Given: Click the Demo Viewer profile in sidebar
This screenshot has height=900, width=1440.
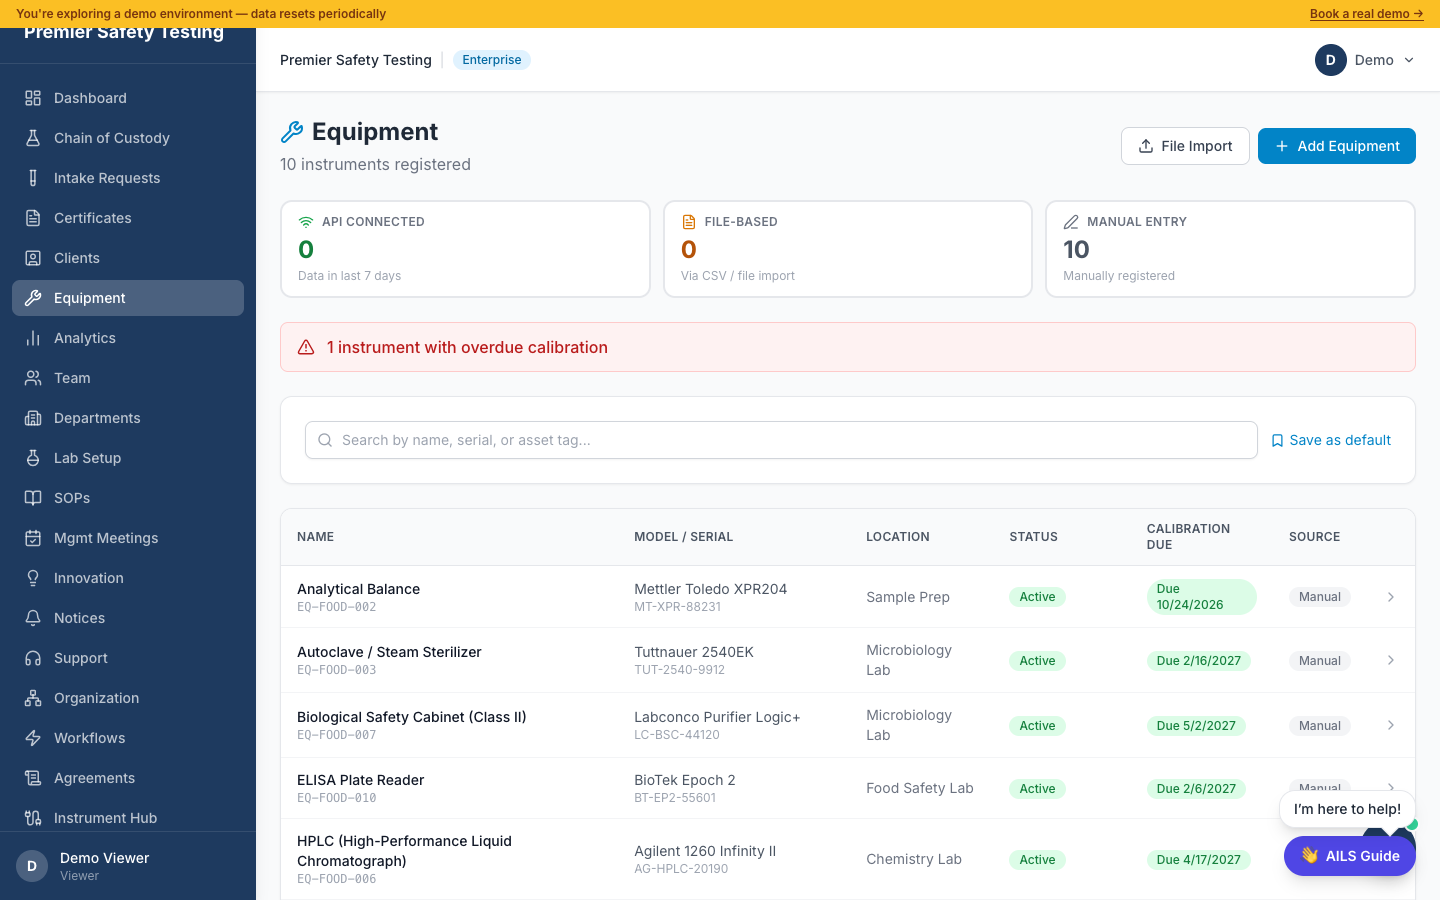Looking at the screenshot, I should point(128,866).
